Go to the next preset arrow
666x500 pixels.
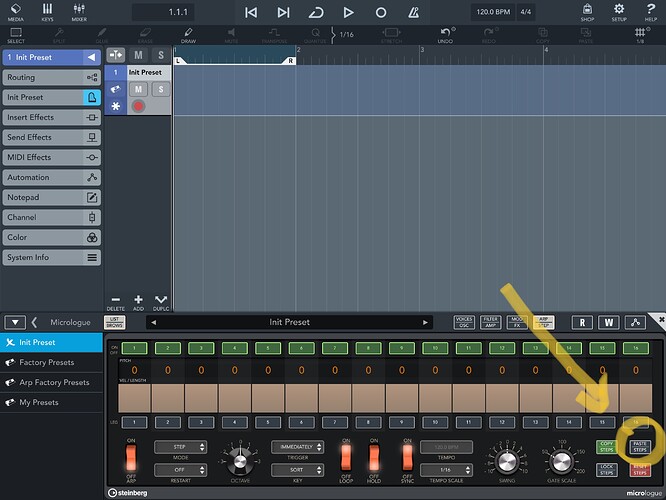coord(425,322)
